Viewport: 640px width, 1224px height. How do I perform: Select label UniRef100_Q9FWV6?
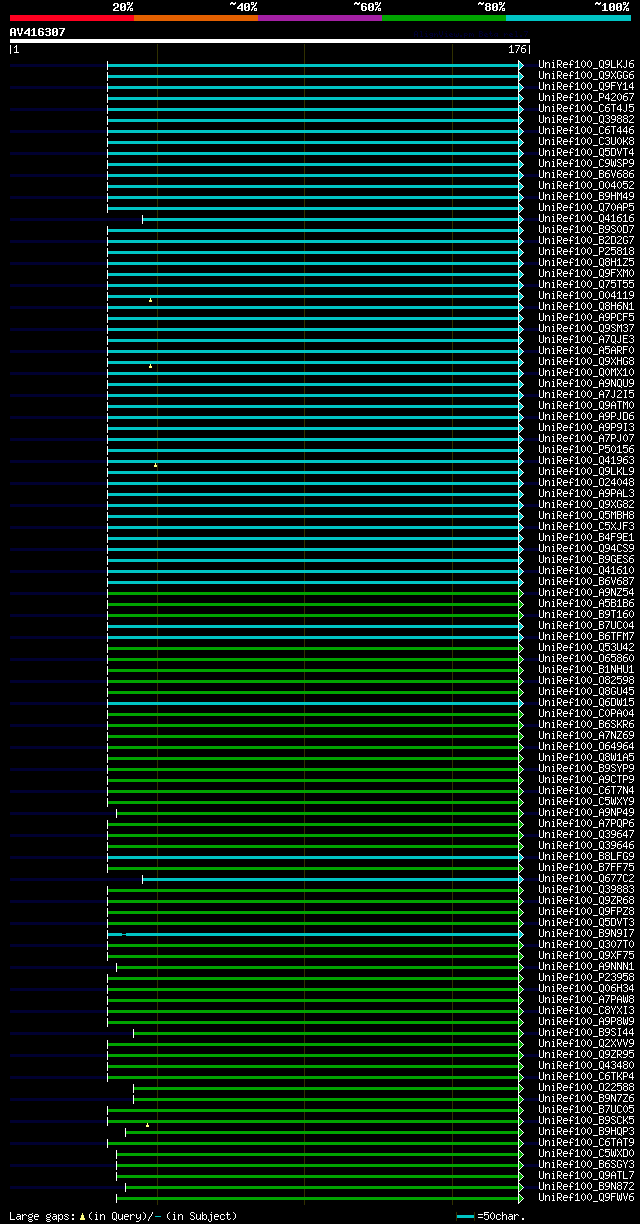(586, 1197)
